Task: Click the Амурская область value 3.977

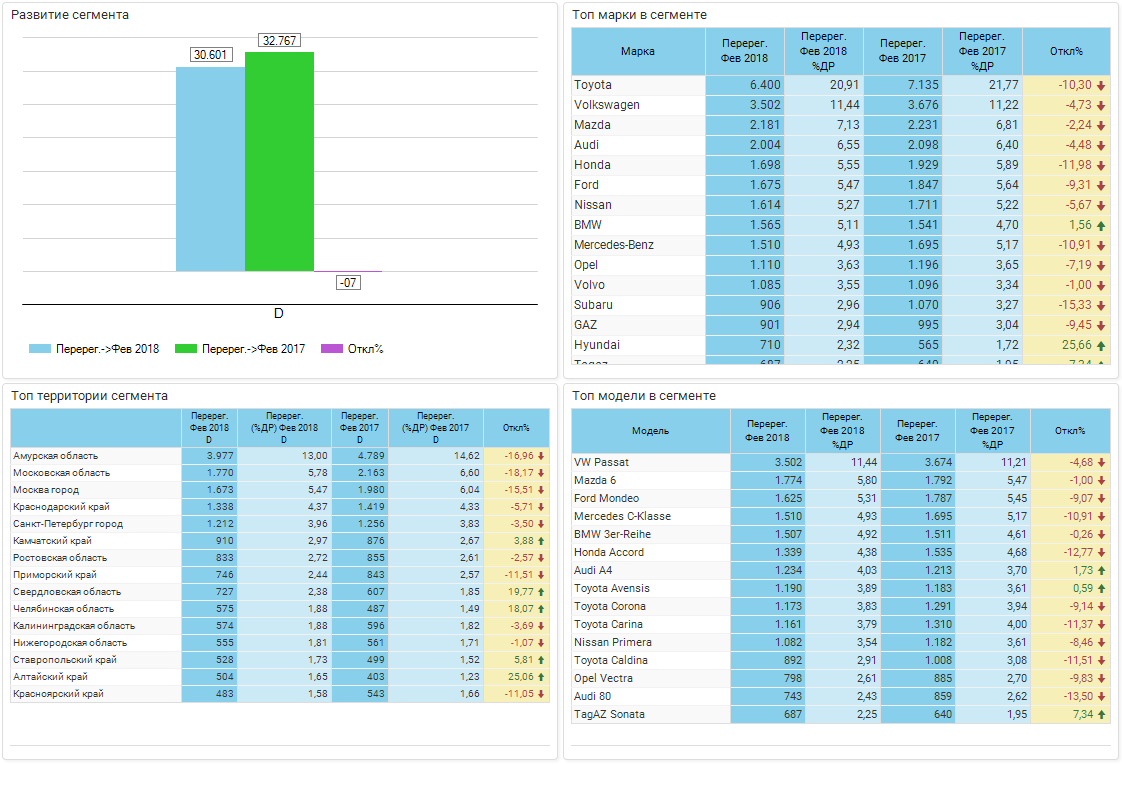Action: [x=209, y=456]
